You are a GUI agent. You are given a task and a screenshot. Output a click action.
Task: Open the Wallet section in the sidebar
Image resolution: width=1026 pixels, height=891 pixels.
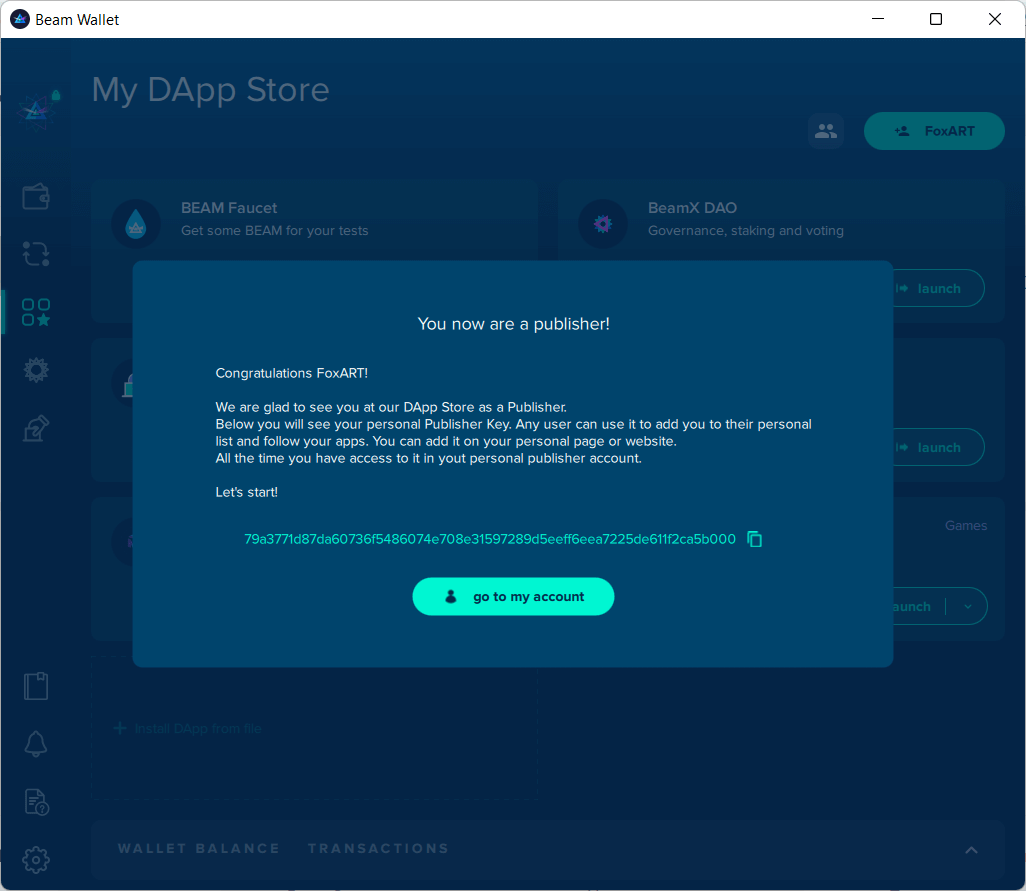[x=36, y=196]
